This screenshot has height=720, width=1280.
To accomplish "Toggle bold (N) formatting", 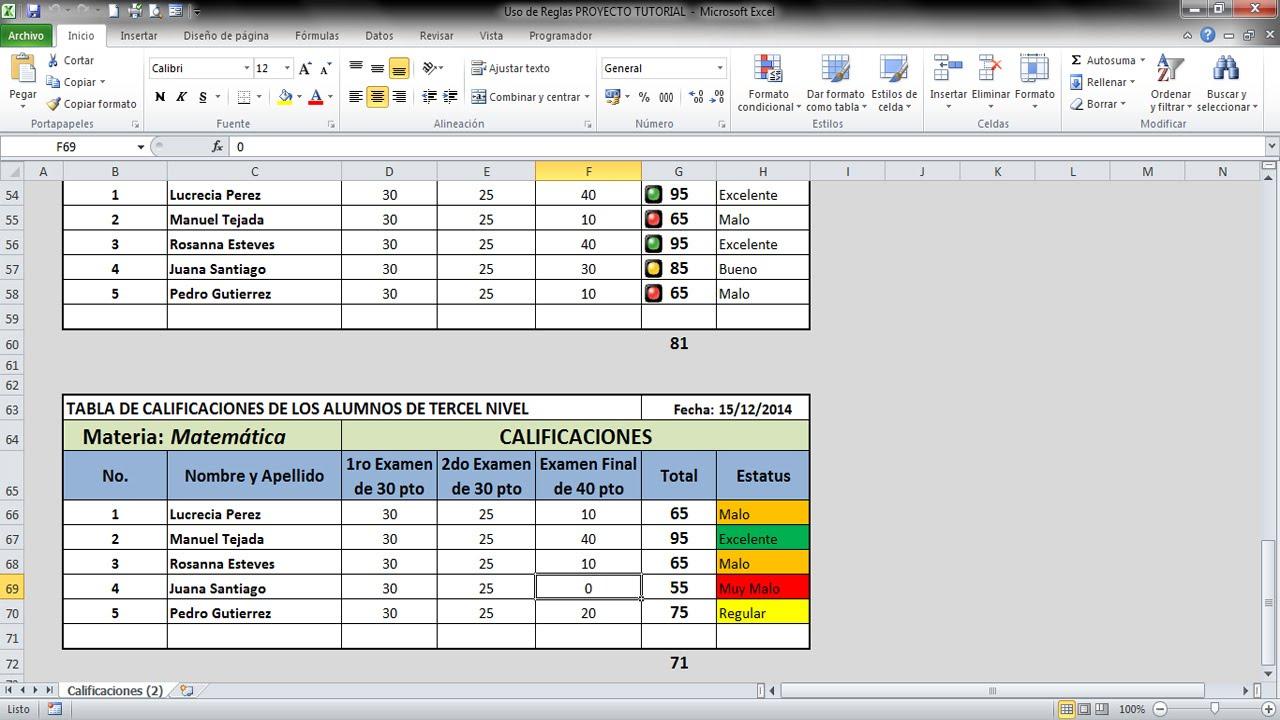I will tap(160, 97).
